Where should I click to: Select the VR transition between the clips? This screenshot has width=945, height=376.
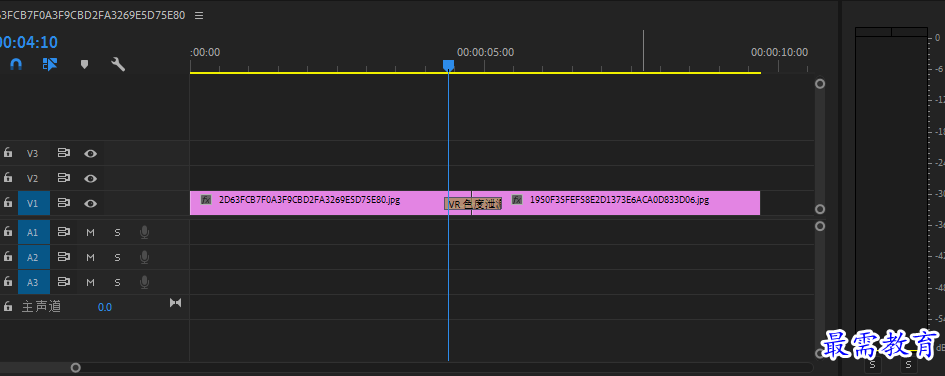[x=473, y=204]
